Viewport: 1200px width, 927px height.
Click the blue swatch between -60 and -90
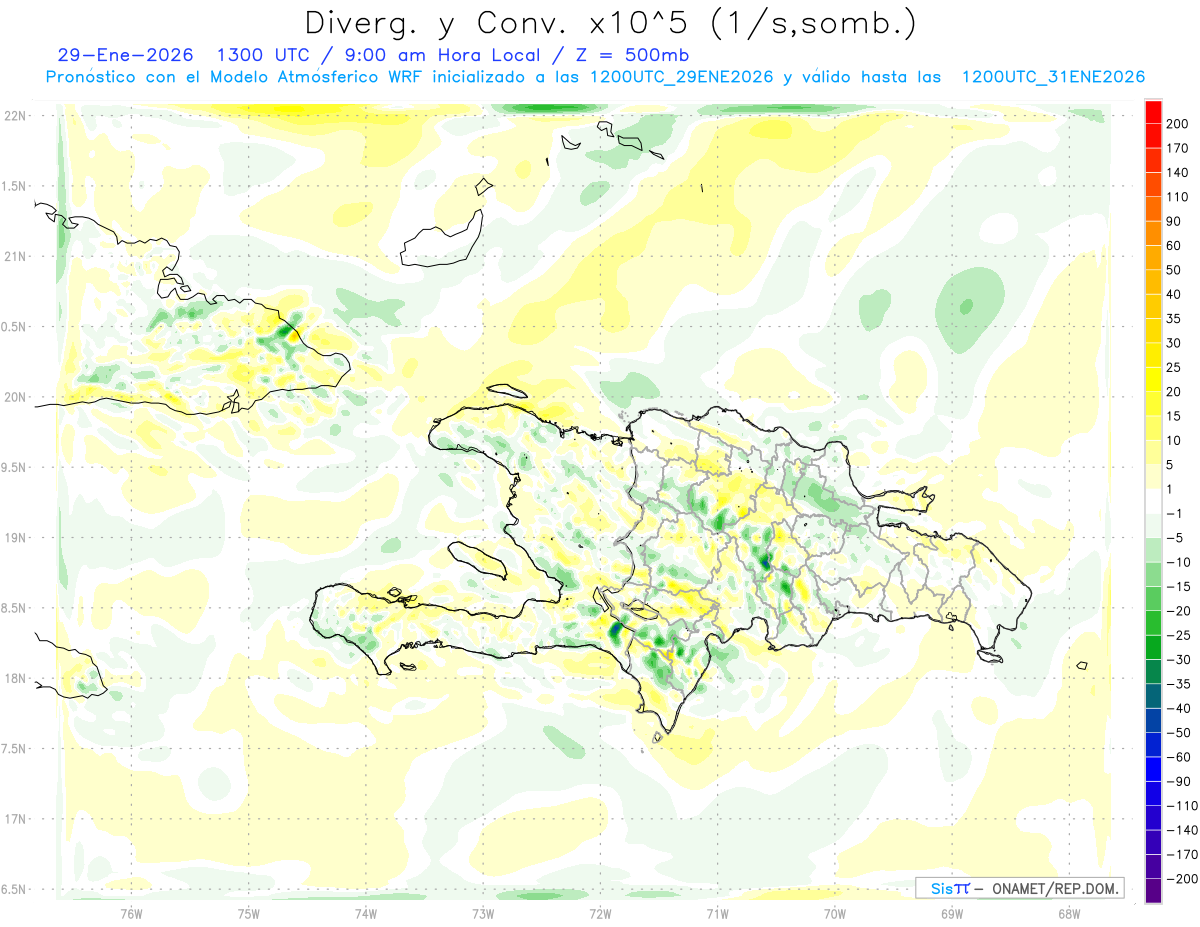tap(1153, 768)
